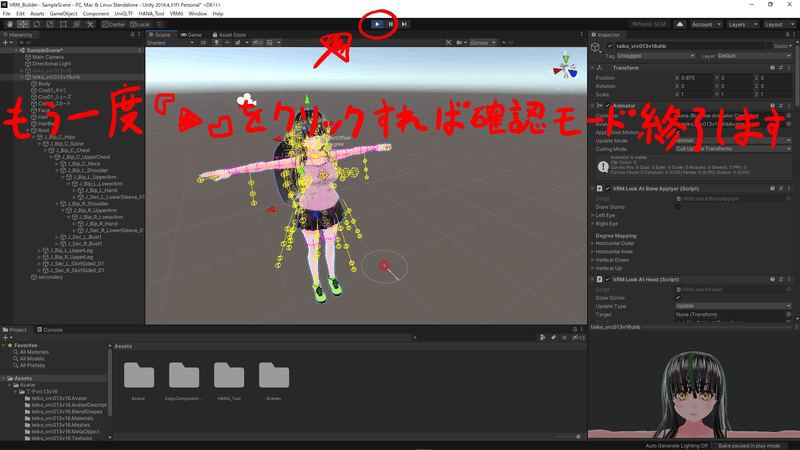
Task: Open the Avatar folder in Assets
Action: [139, 381]
